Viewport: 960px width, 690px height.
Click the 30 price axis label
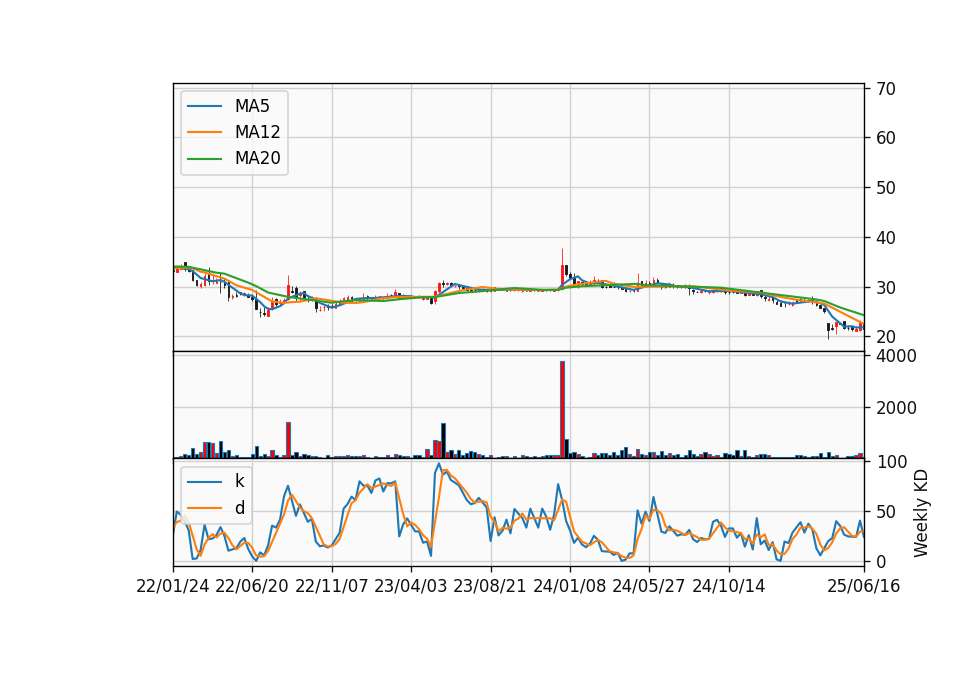click(x=886, y=287)
